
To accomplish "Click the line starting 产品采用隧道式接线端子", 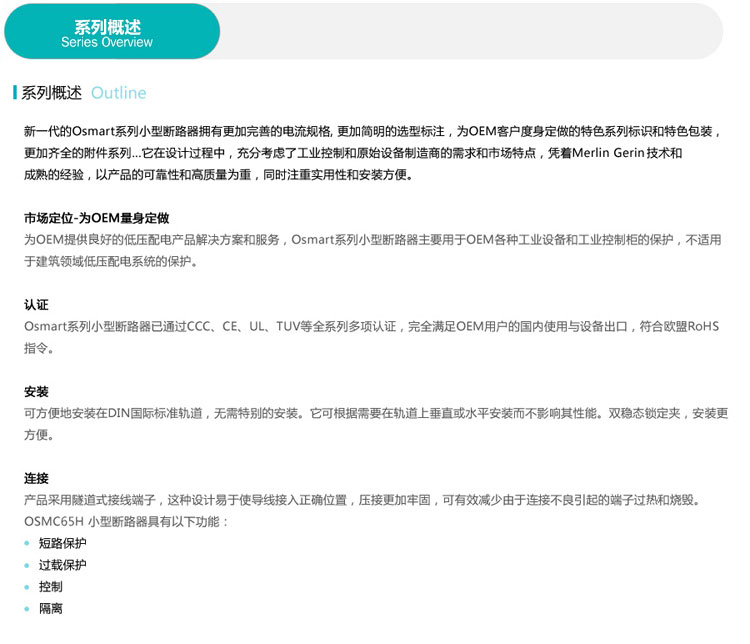I will [x=364, y=500].
